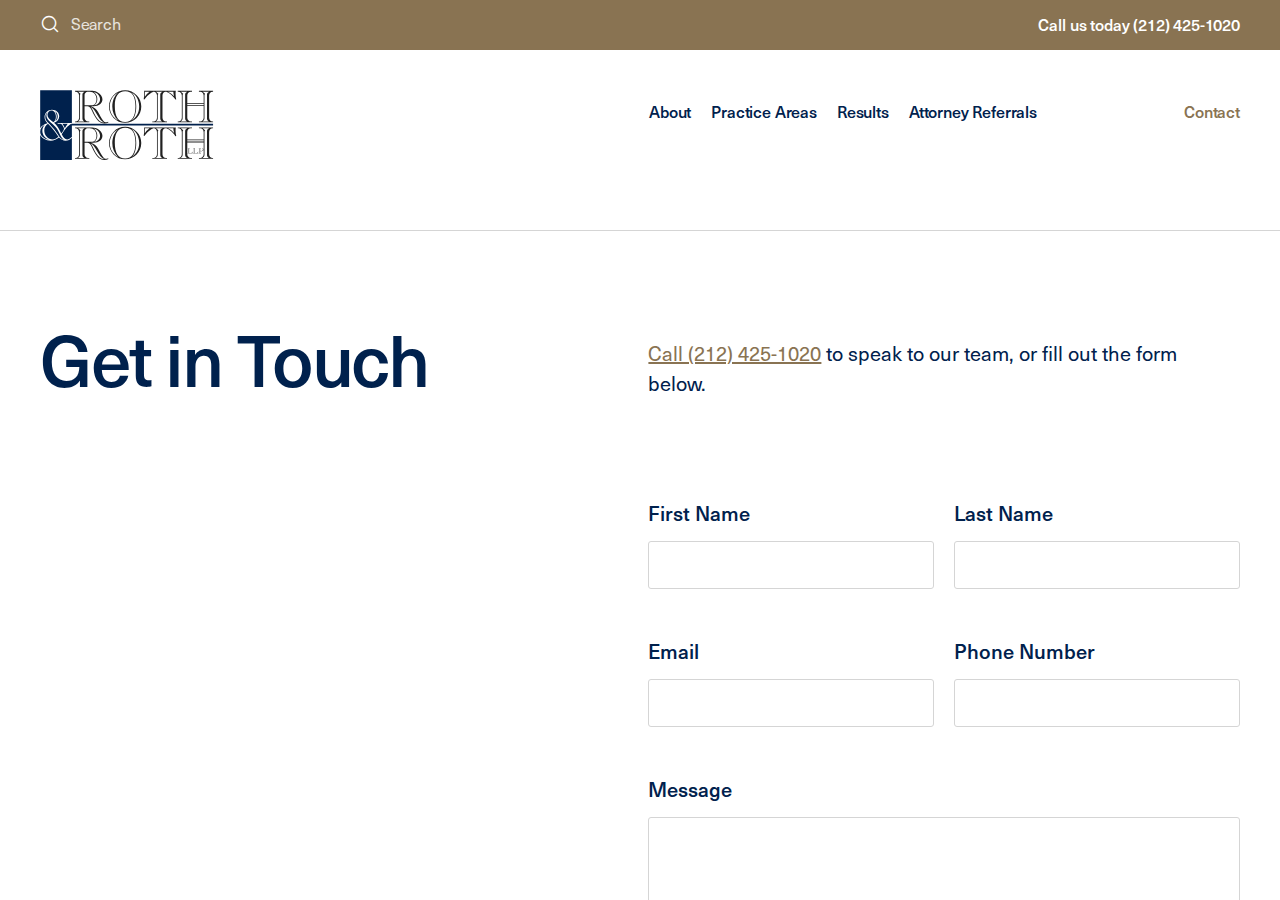Click the Roth & Roth logo

[x=127, y=125]
